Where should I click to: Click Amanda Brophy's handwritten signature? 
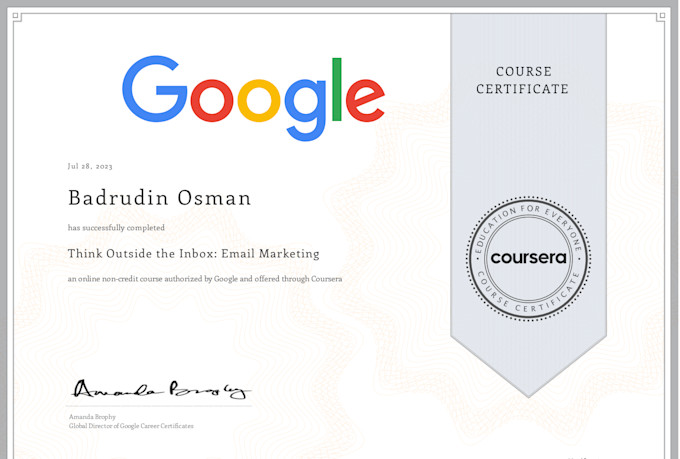160,389
